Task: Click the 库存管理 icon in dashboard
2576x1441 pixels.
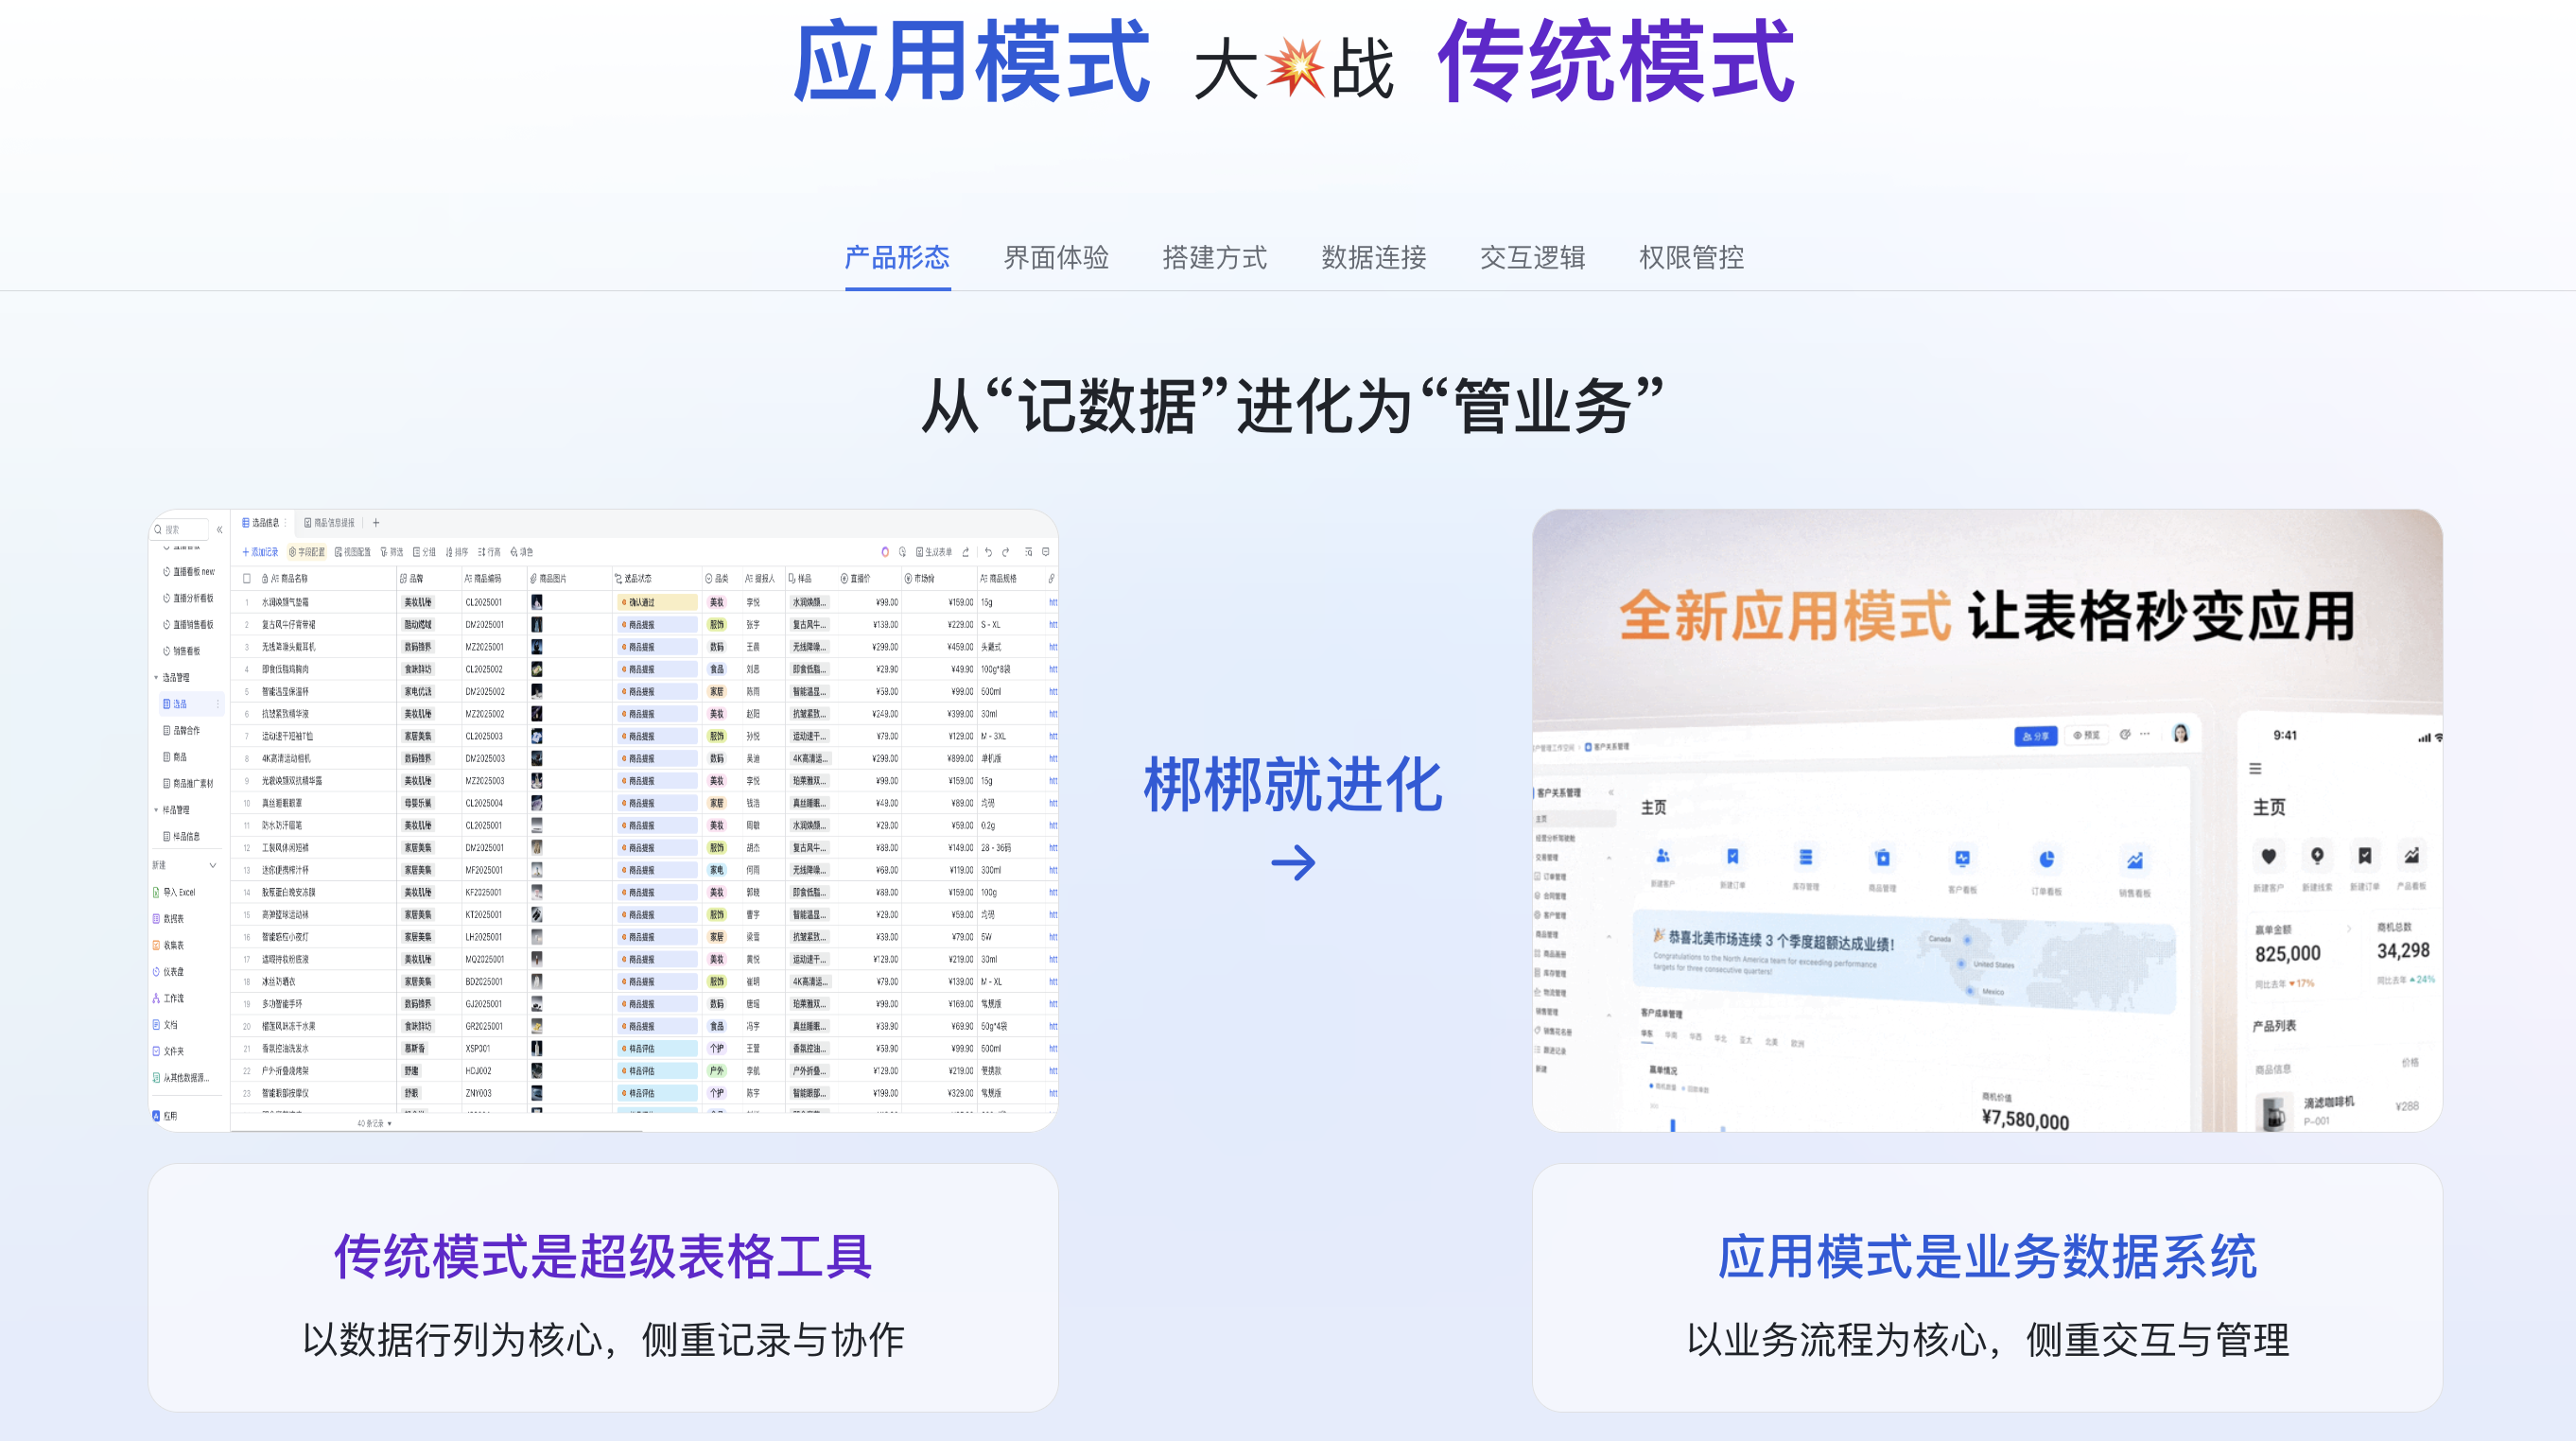Action: pos(1805,858)
